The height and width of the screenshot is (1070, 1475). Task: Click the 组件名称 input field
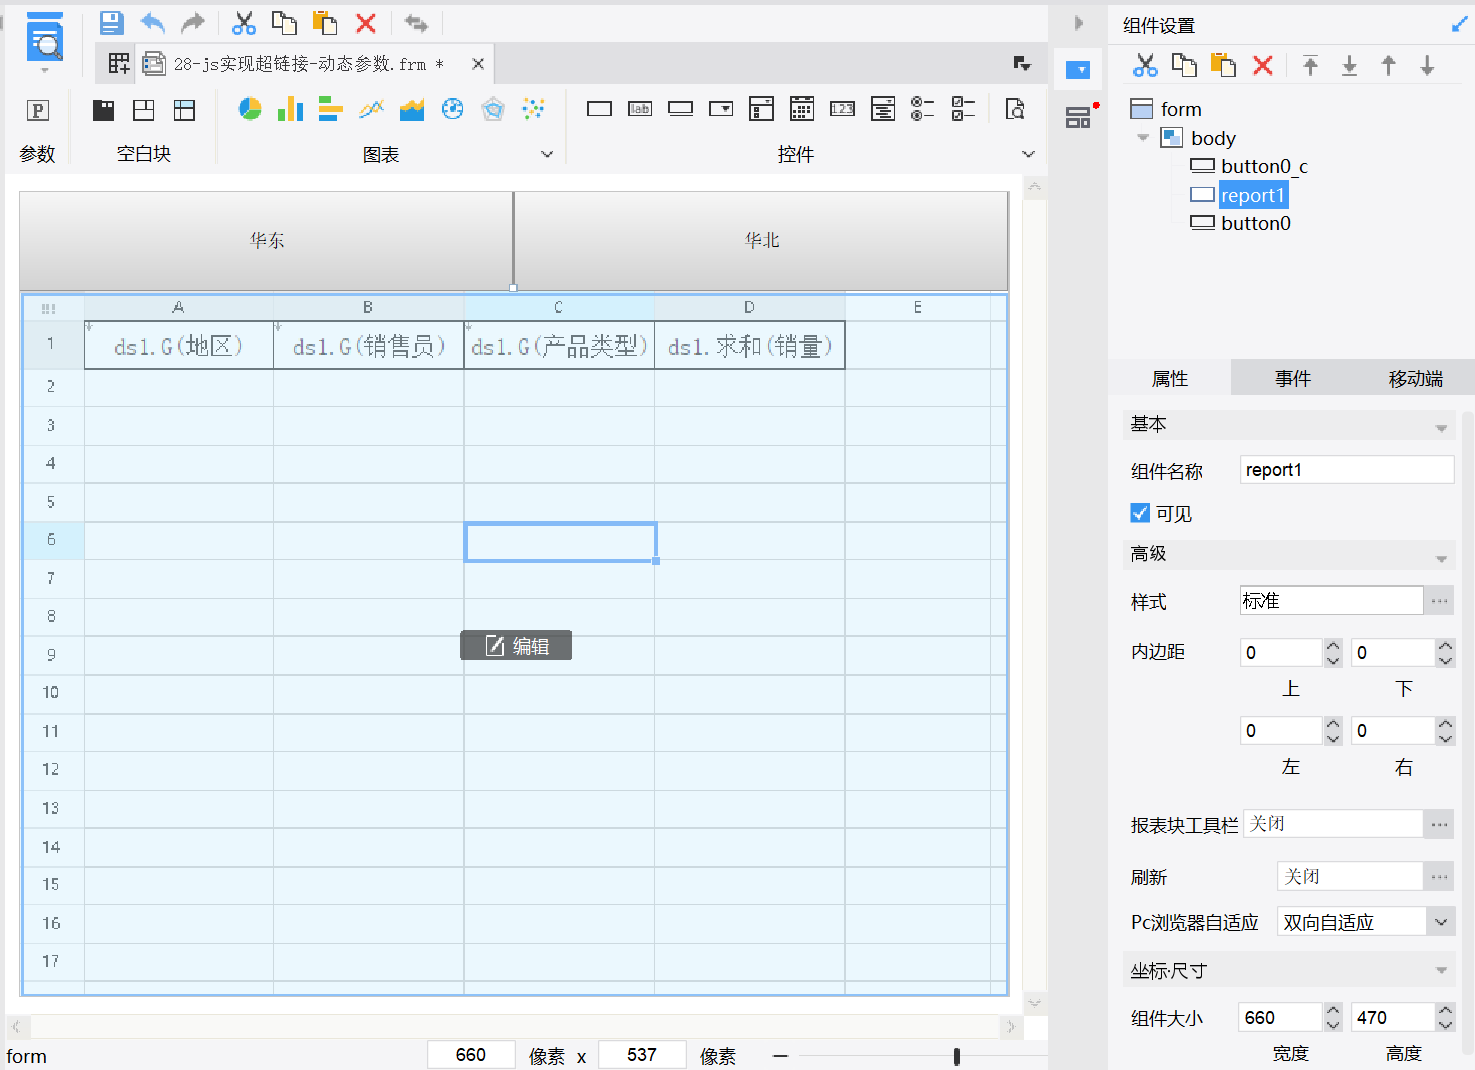coord(1347,470)
